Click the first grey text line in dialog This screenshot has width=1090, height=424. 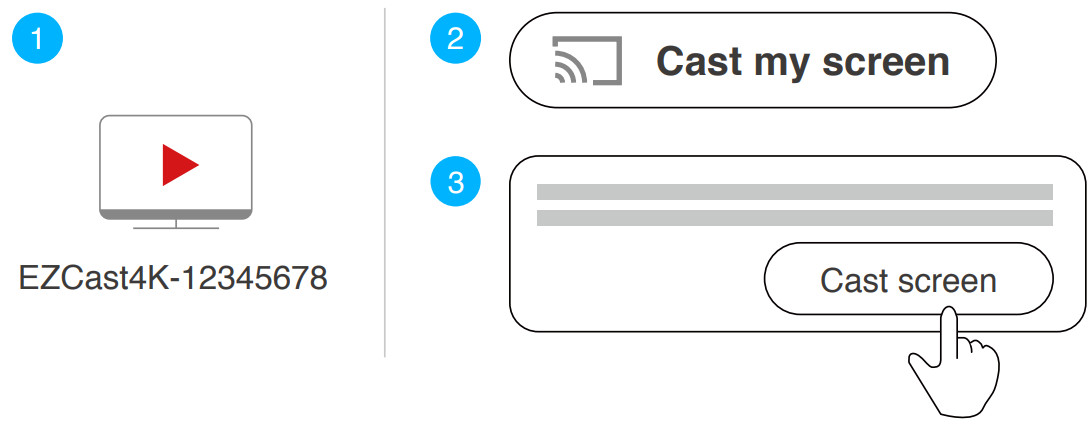coord(795,192)
